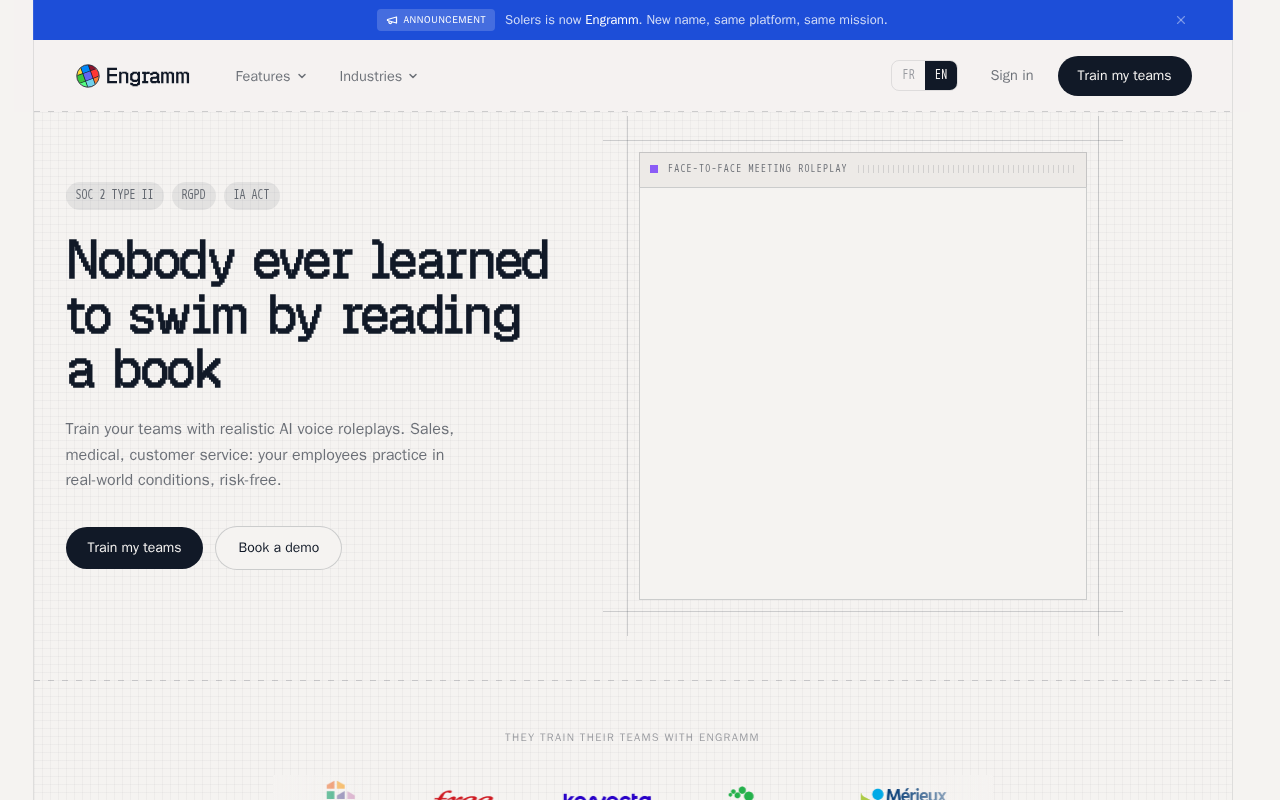Open the Sign in link
The height and width of the screenshot is (800, 1280).
pyautogui.click(x=1012, y=76)
